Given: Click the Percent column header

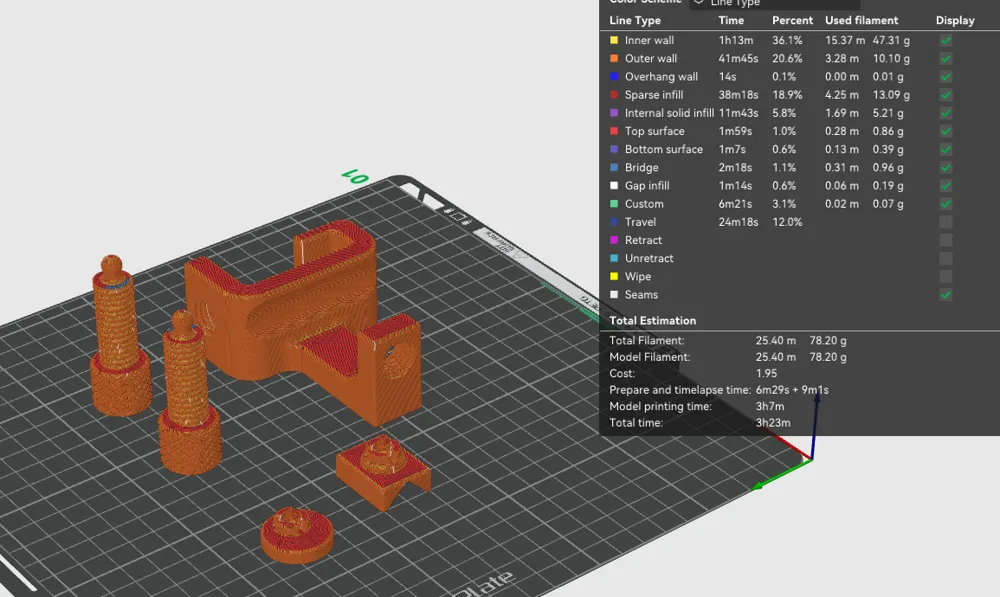Looking at the screenshot, I should [792, 20].
